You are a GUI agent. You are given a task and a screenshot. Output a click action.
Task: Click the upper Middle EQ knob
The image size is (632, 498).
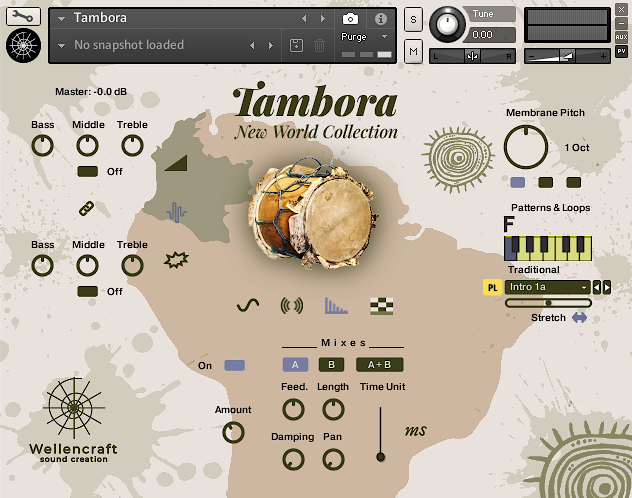click(x=87, y=145)
